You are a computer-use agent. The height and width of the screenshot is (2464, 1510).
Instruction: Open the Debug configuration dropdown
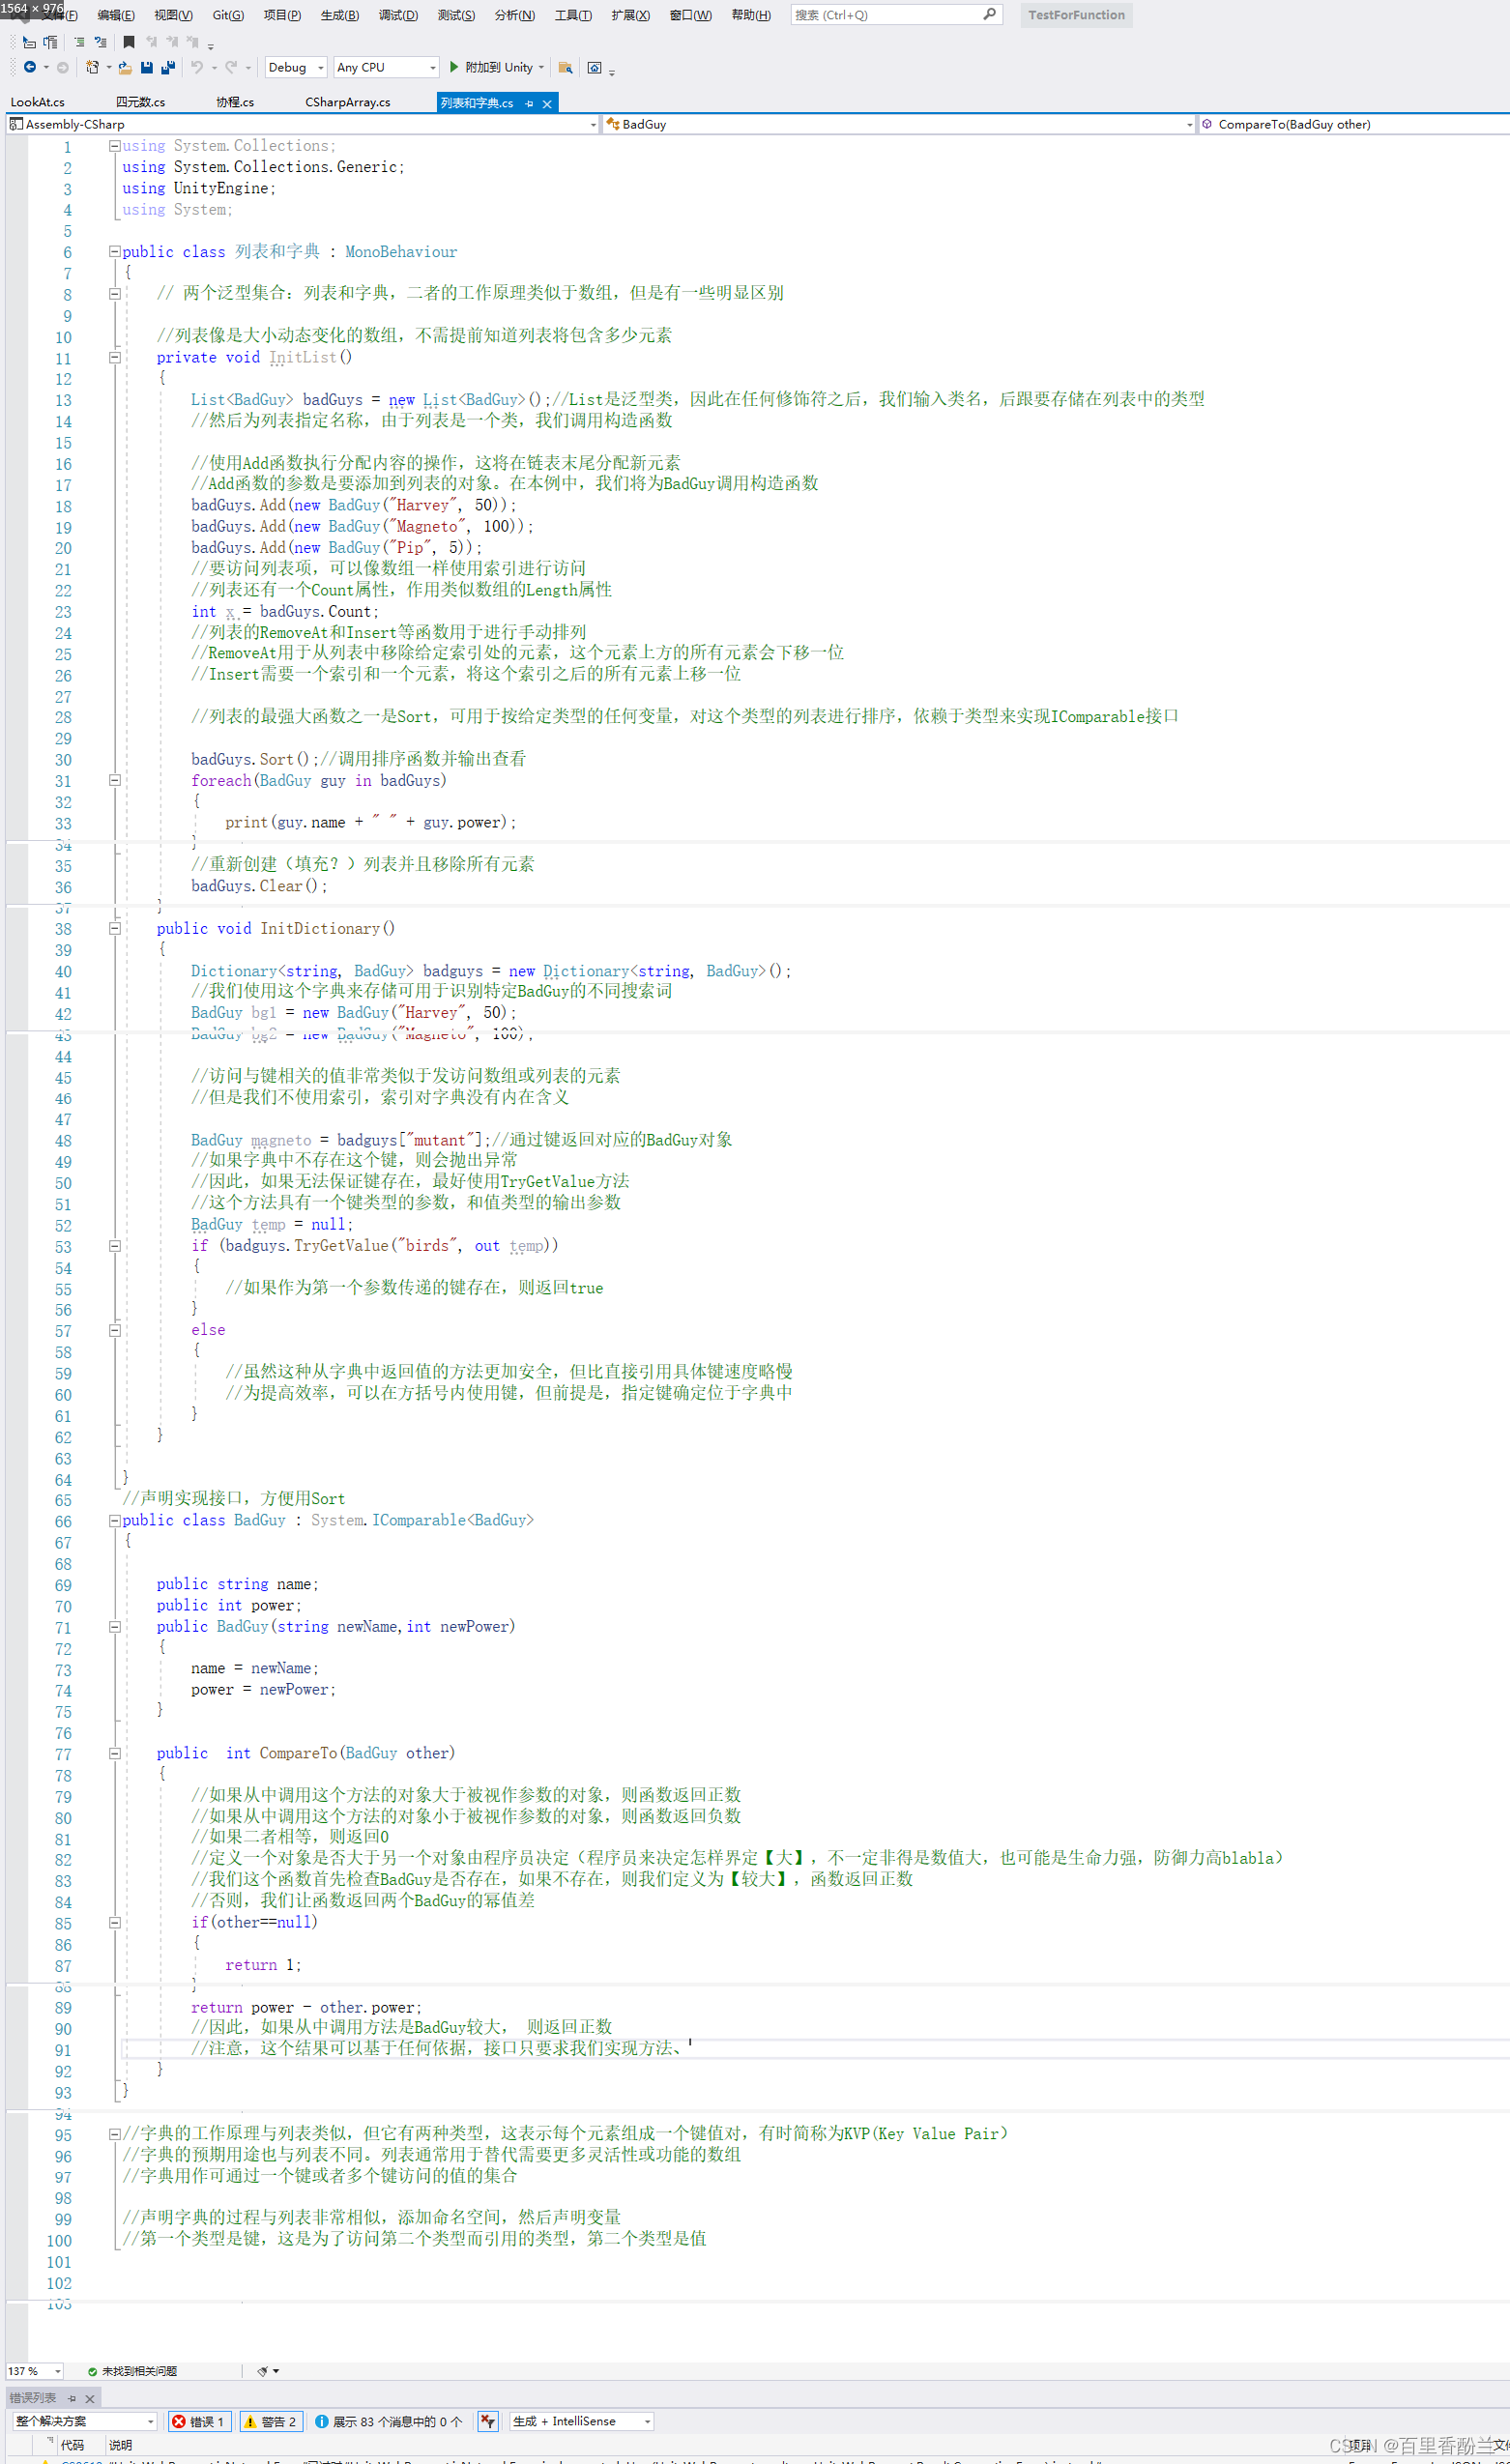[x=296, y=67]
